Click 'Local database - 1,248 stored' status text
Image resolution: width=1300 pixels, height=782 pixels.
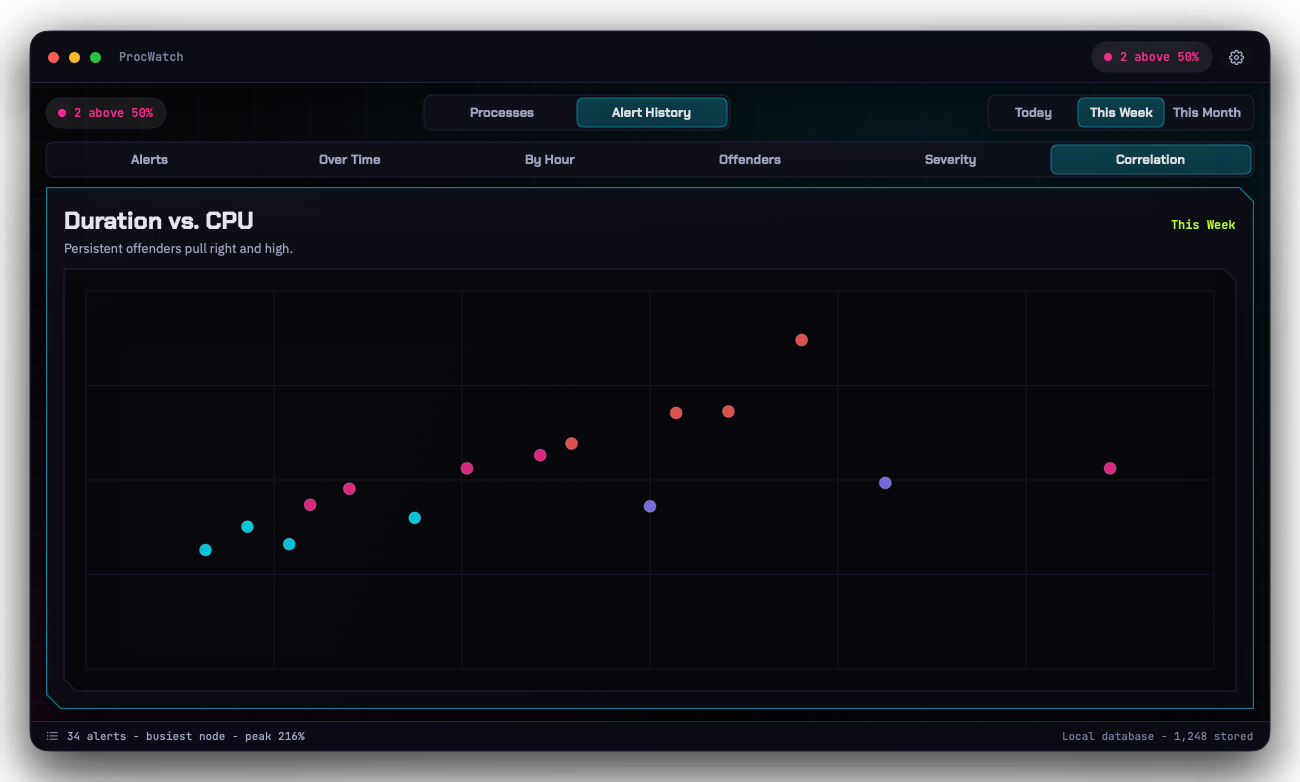pyautogui.click(x=1157, y=736)
